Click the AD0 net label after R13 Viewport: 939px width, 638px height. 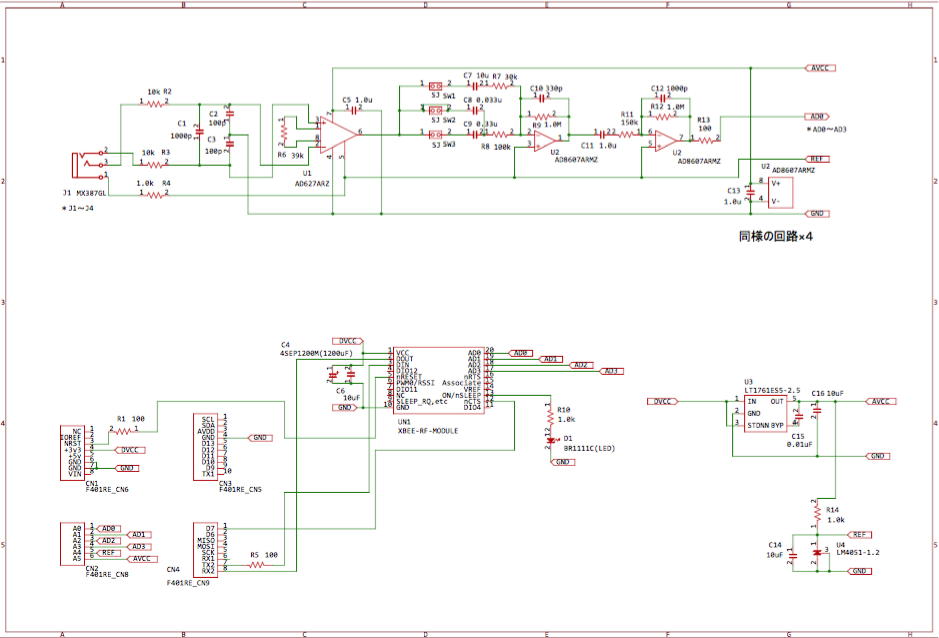[x=817, y=117]
